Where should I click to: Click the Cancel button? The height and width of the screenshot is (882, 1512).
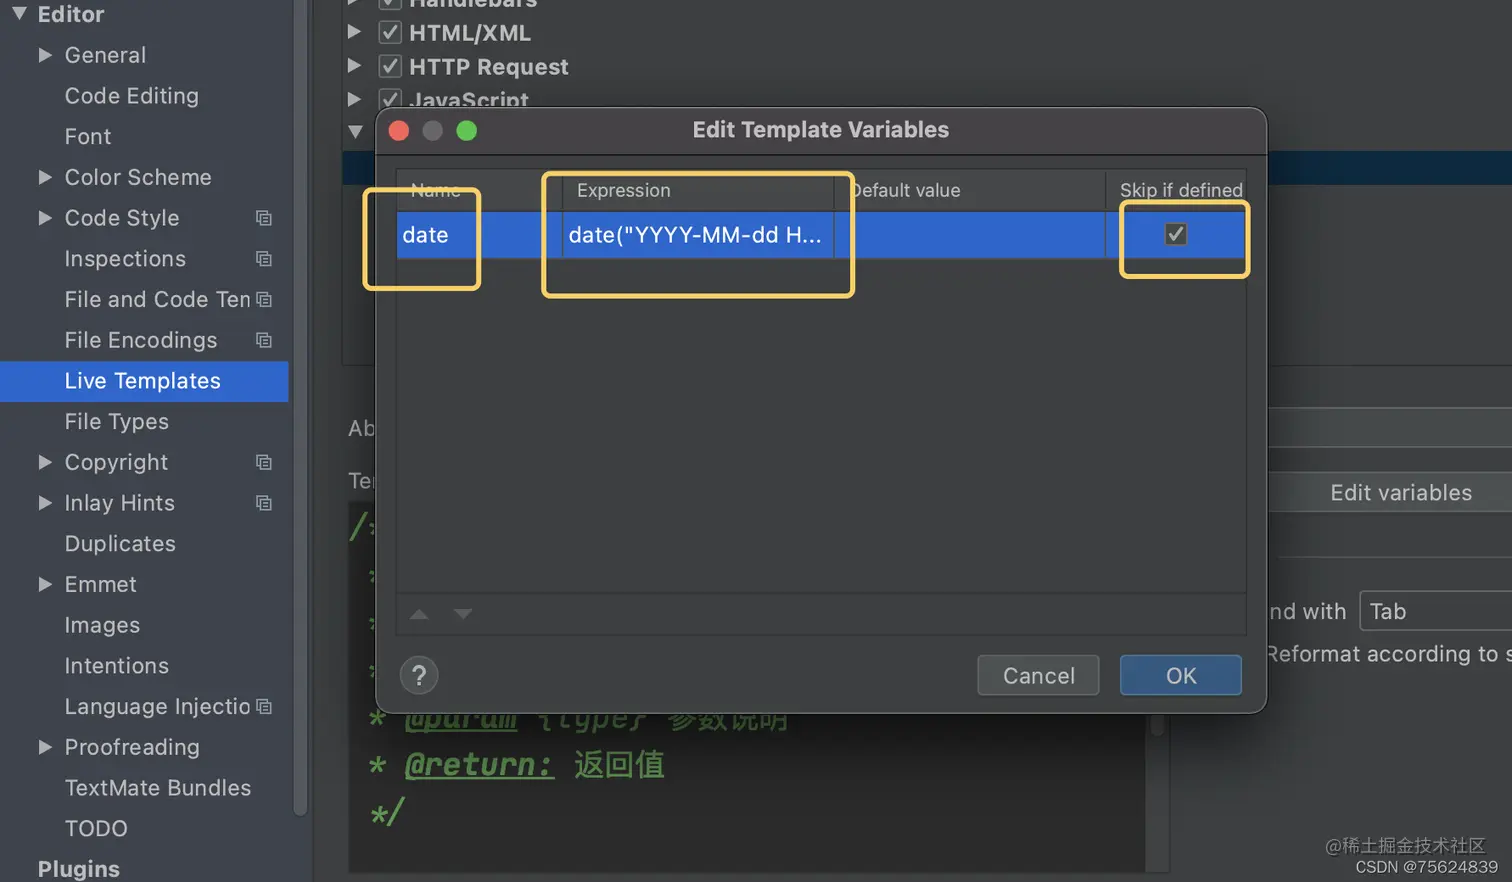1038,676
